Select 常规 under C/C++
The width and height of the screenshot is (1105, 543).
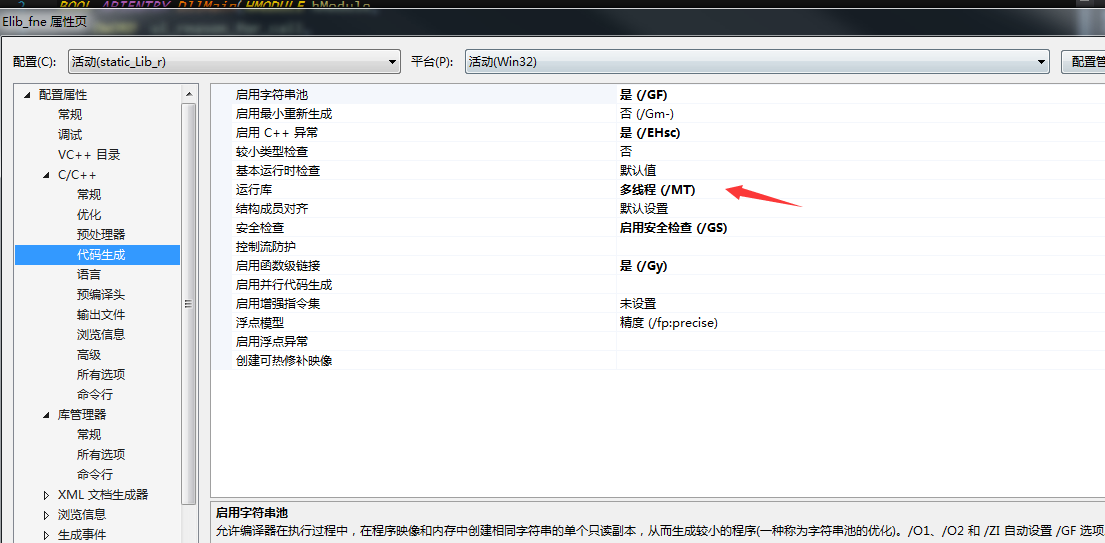coord(89,194)
